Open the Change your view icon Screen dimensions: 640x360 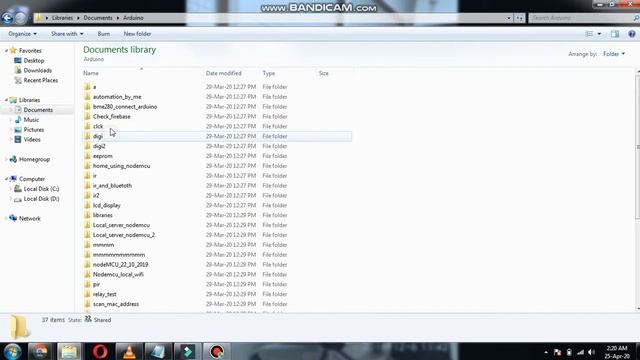589,34
